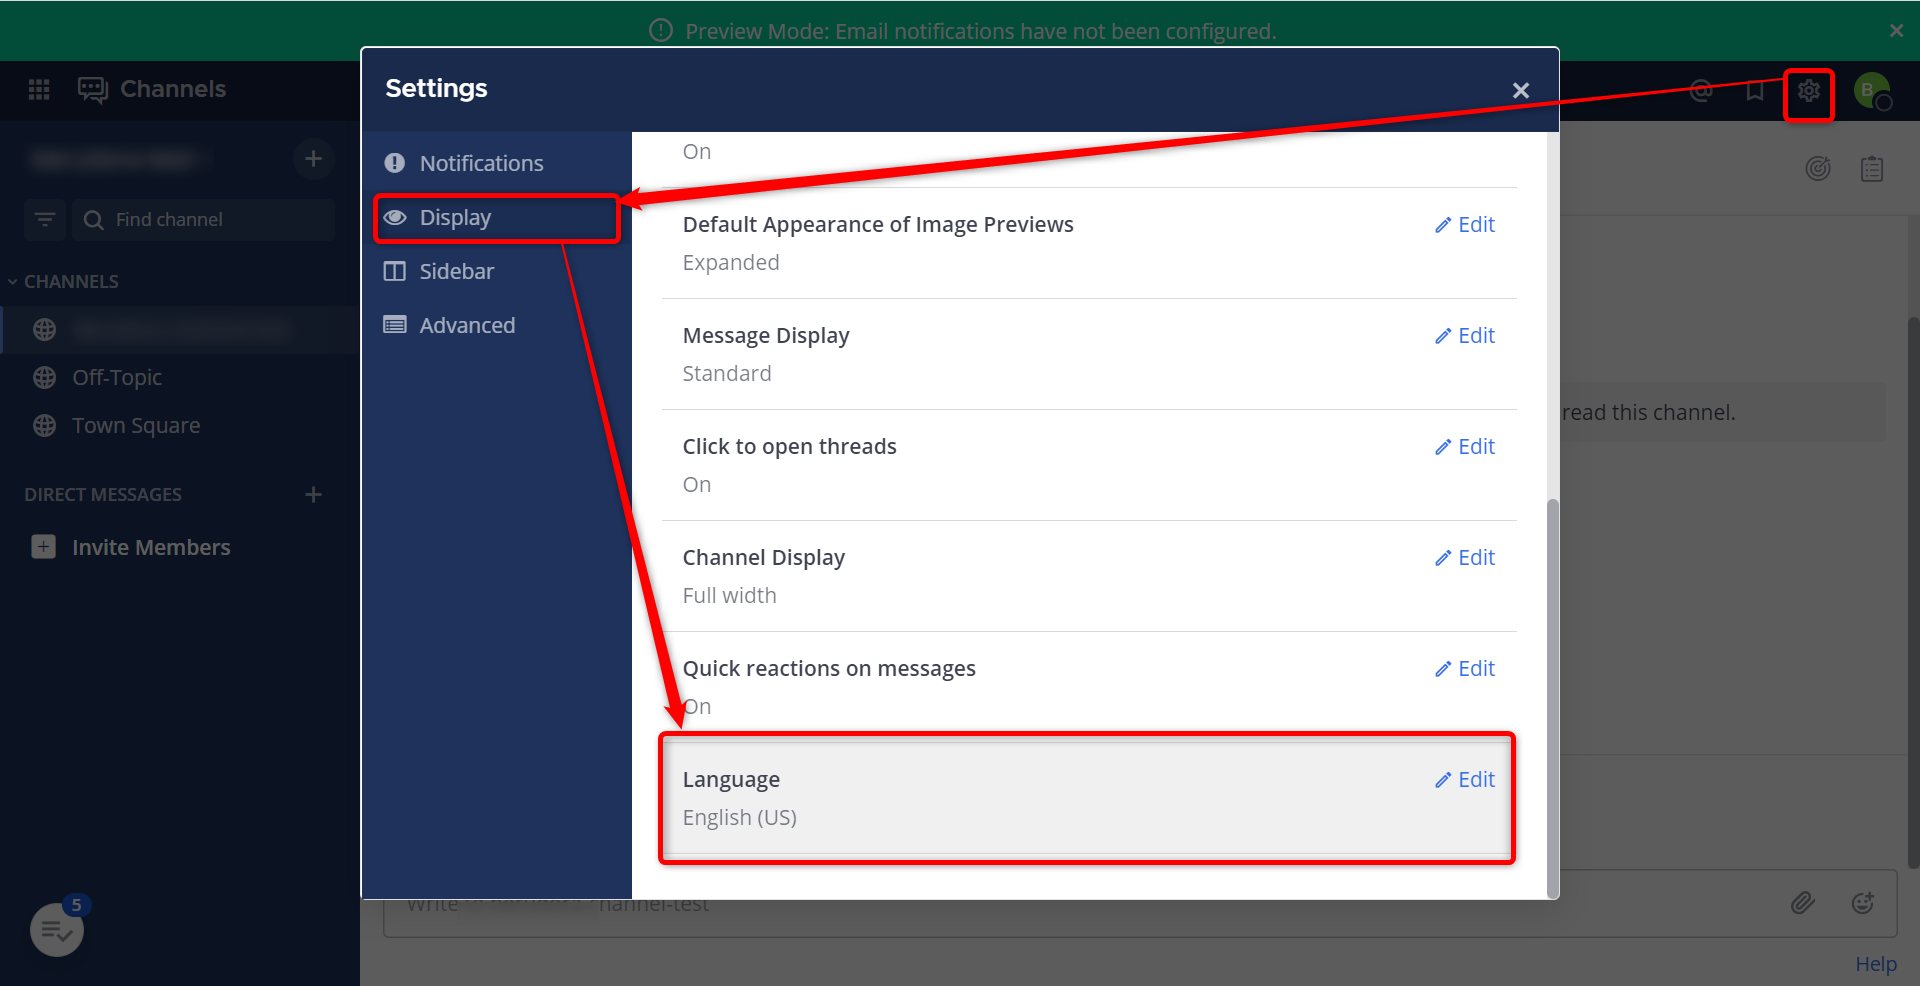Click the attachment paperclip icon

1802,903
